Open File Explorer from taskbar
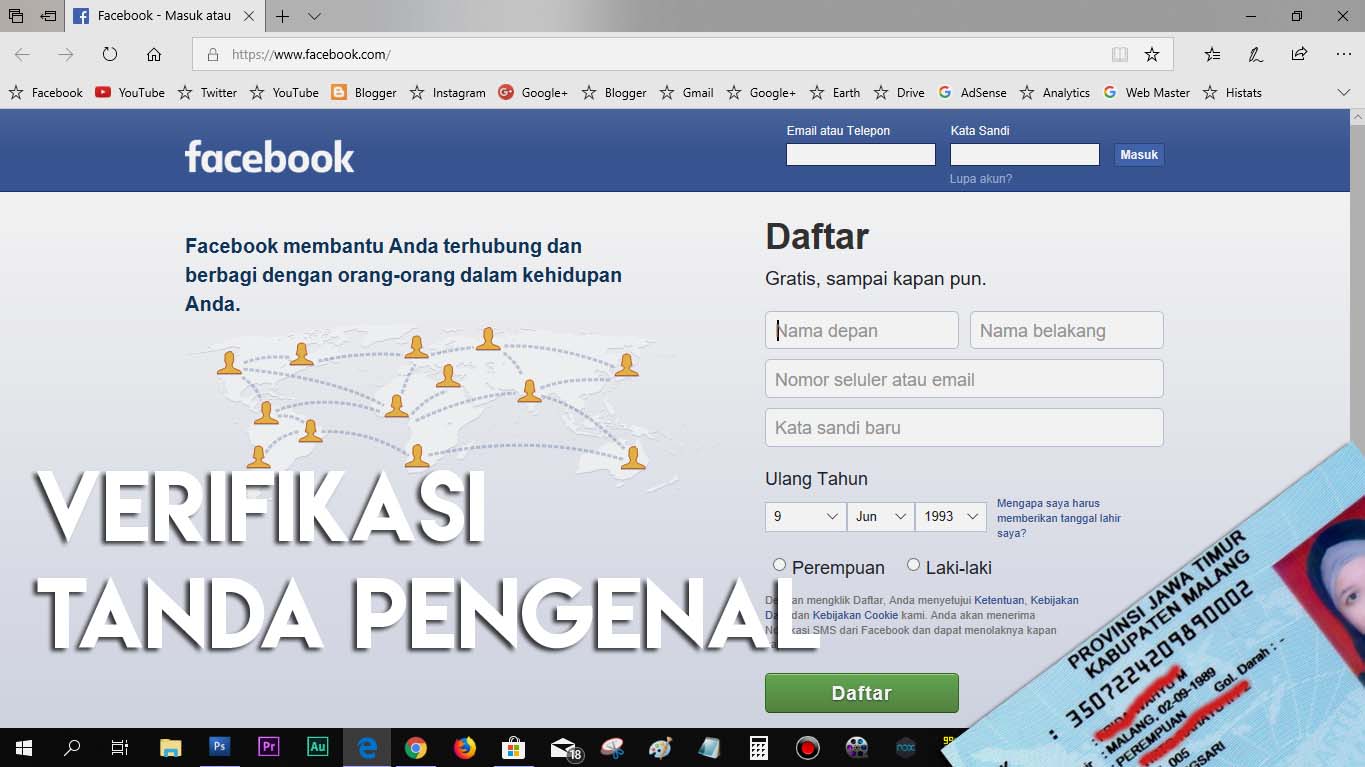Image resolution: width=1365 pixels, height=767 pixels. [x=171, y=747]
